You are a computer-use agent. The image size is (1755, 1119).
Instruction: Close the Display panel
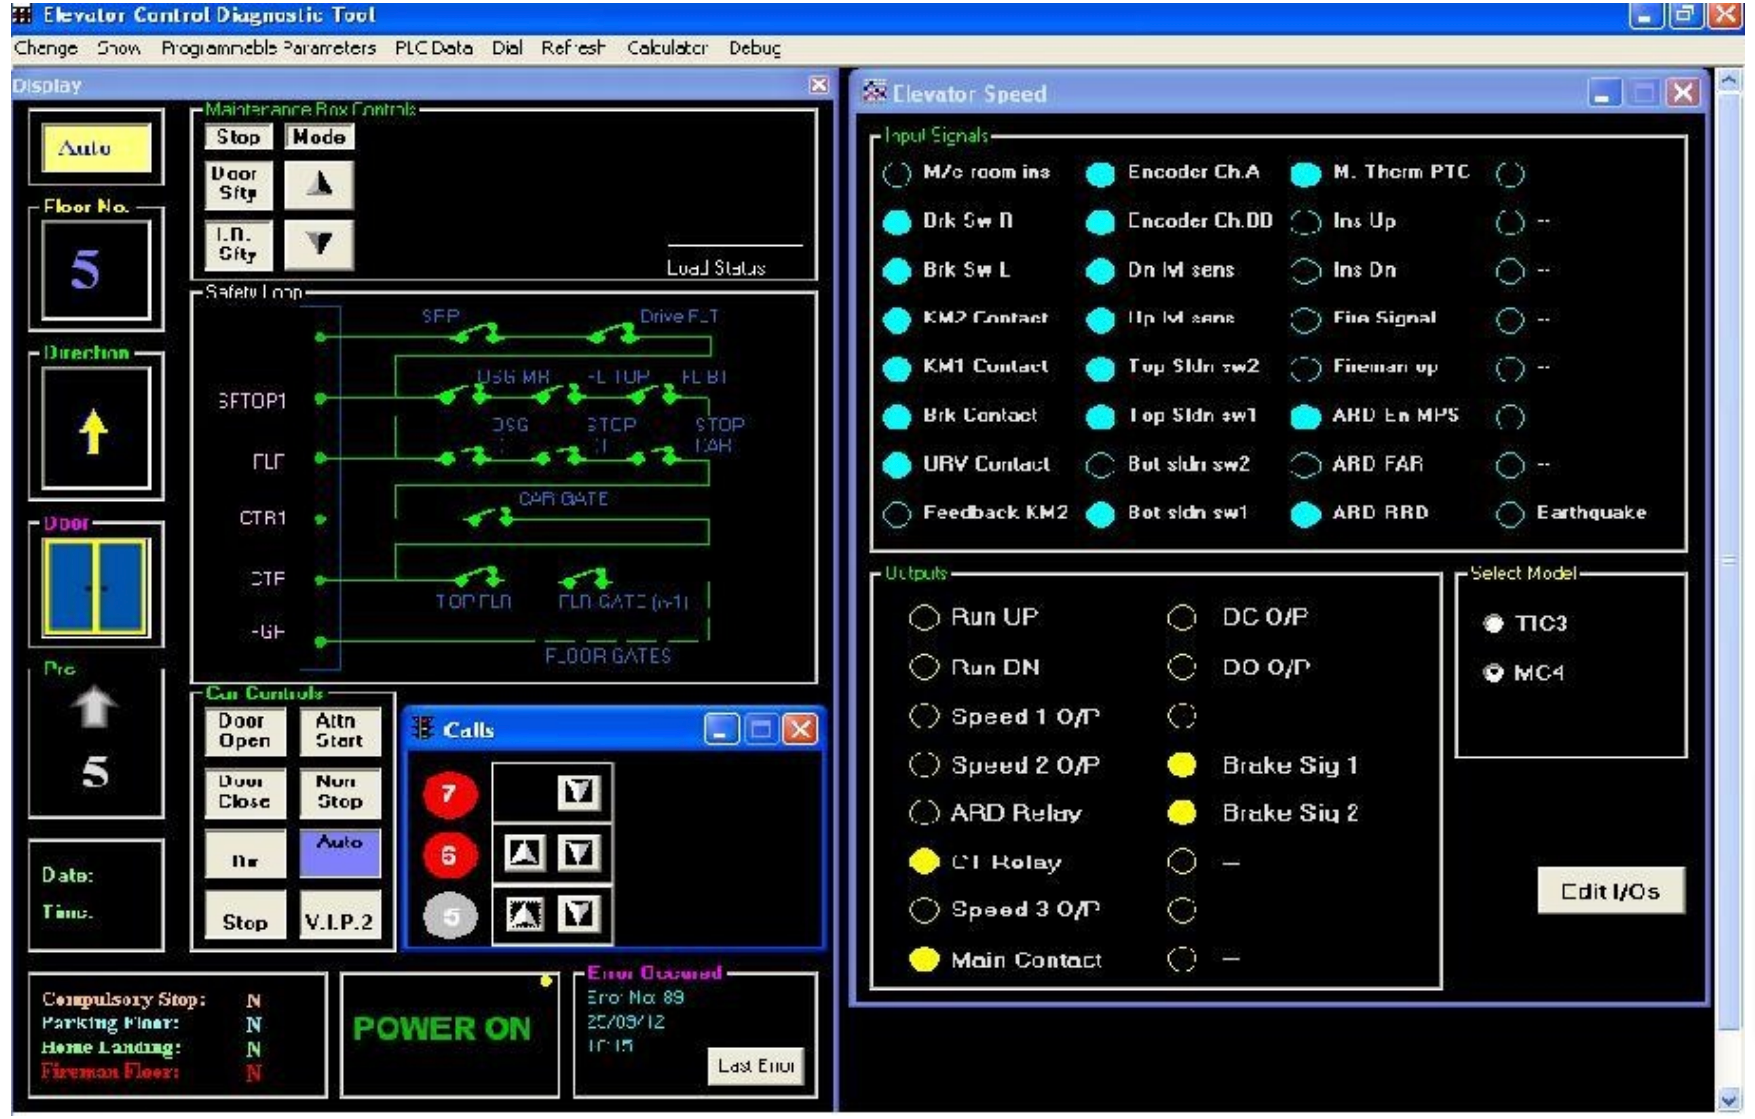818,85
